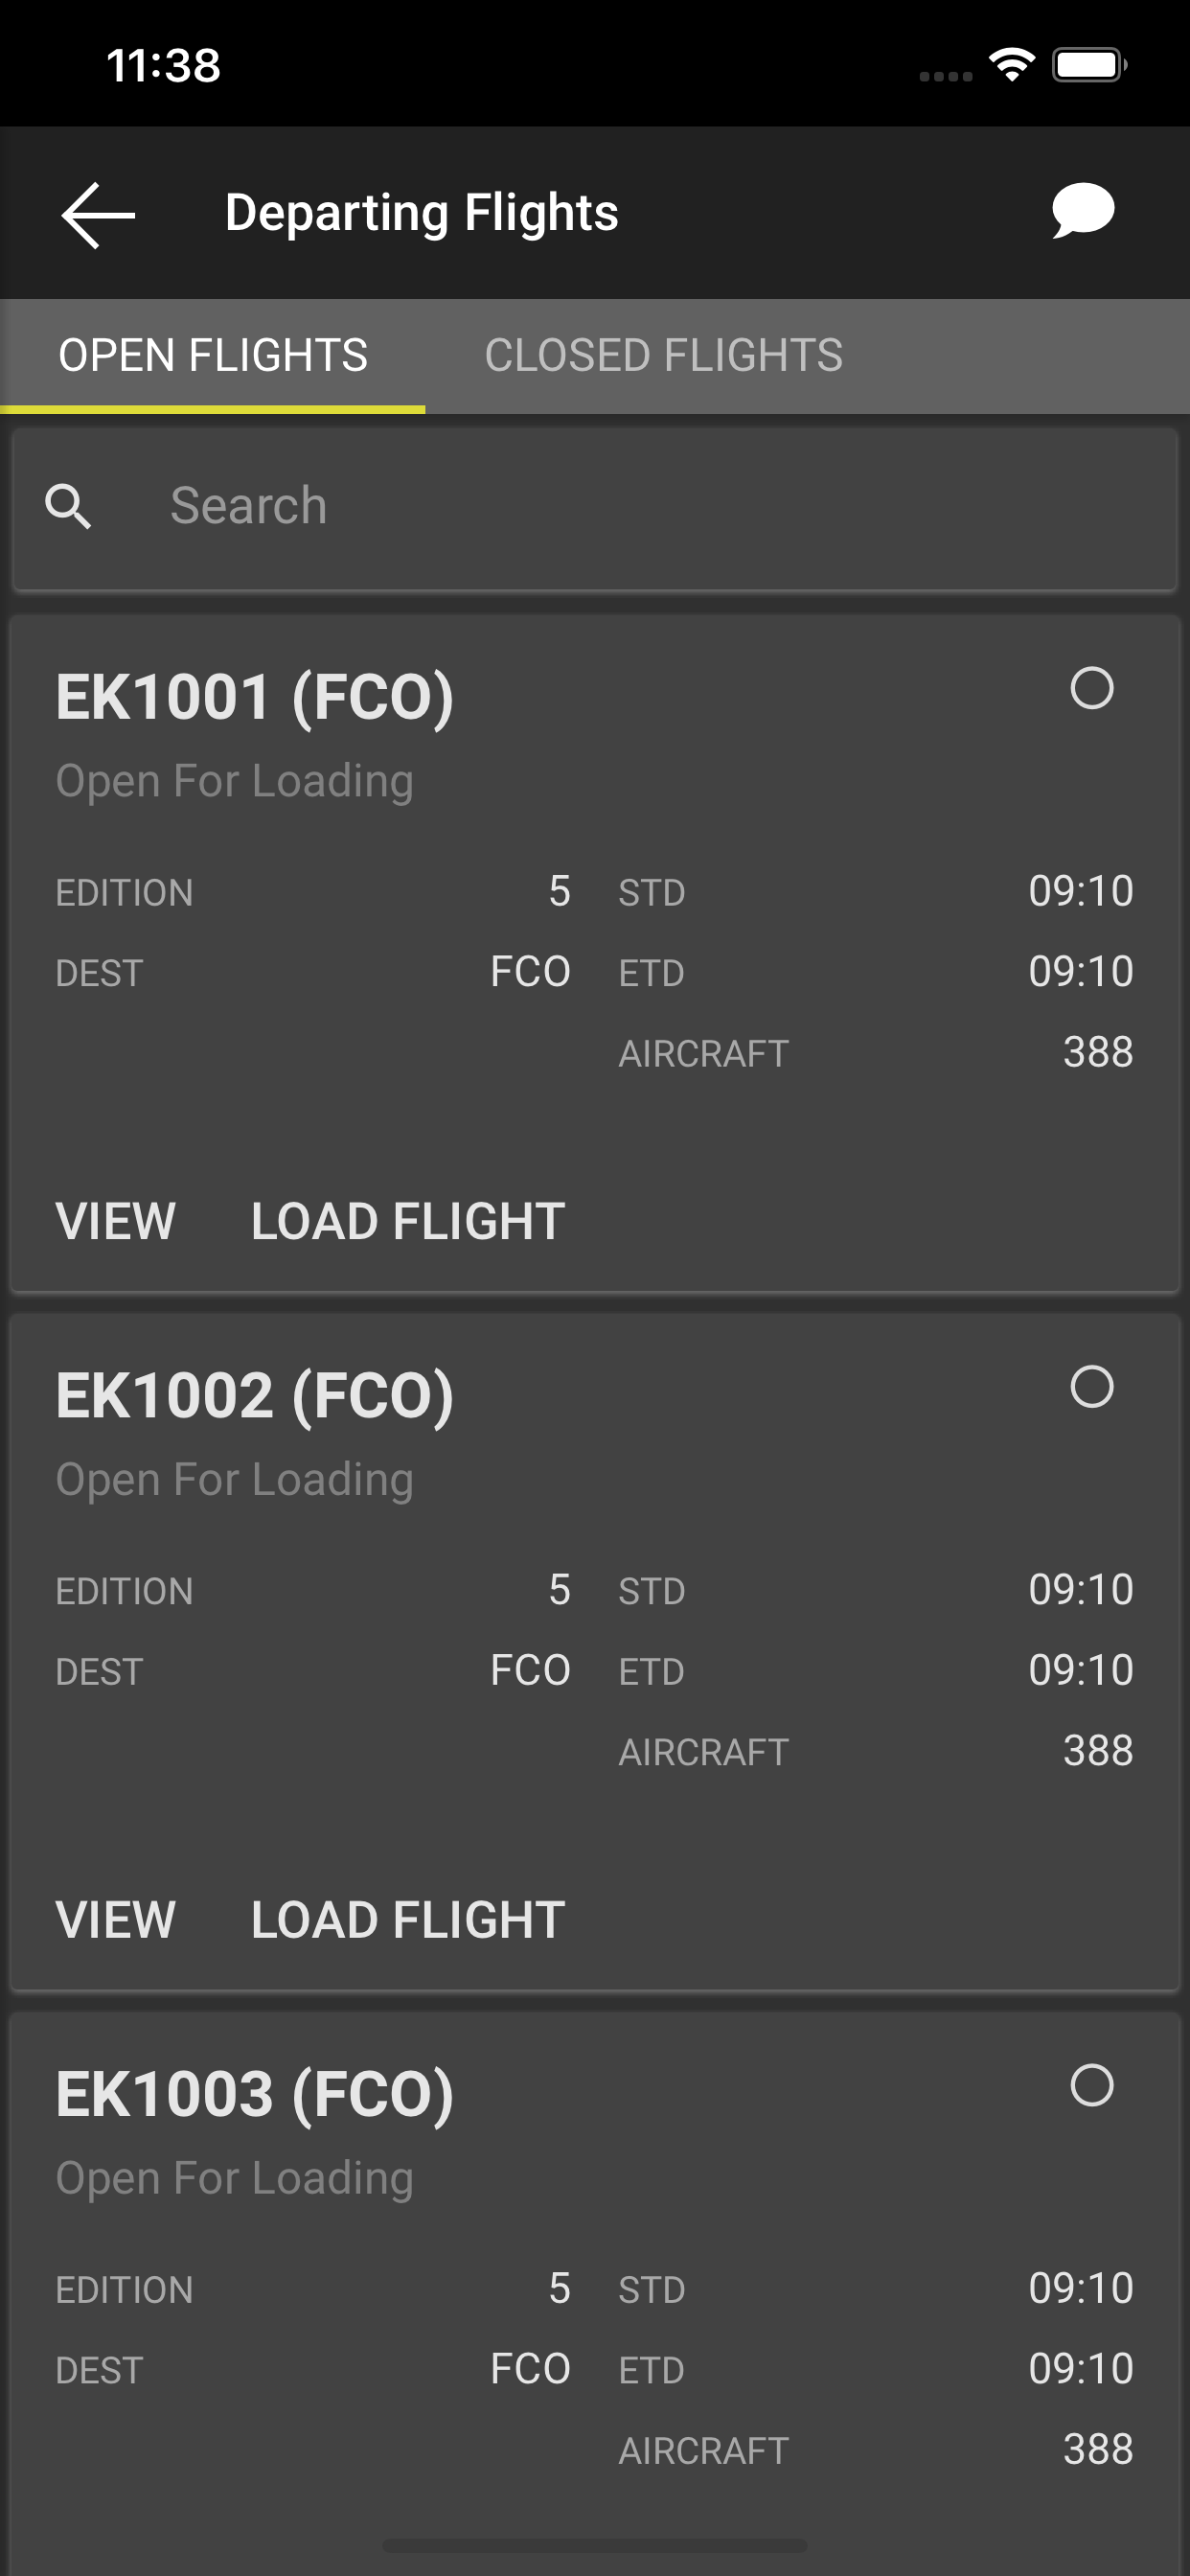Tap the back arrow icon
The height and width of the screenshot is (2576, 1190).
point(98,215)
